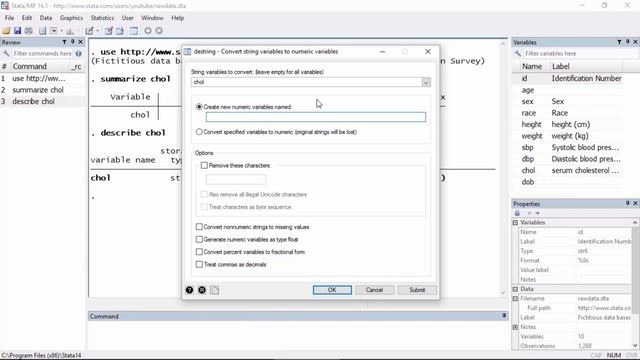Open the Data menu
Viewport: 640px width, 360px height.
(46, 18)
